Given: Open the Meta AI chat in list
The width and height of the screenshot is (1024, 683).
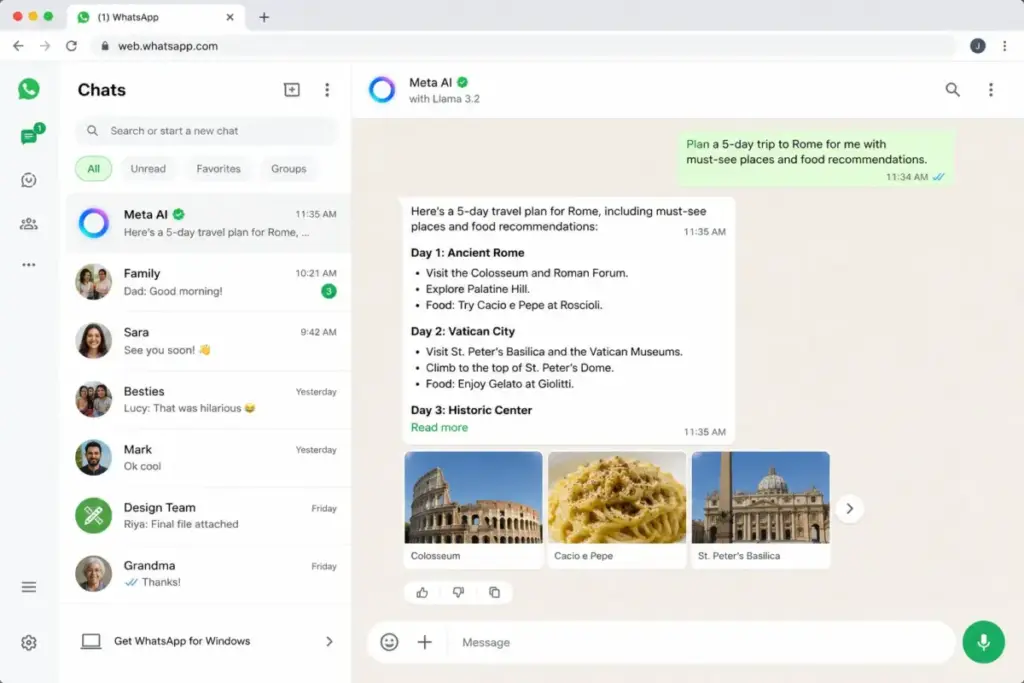Looking at the screenshot, I should pyautogui.click(x=208, y=223).
